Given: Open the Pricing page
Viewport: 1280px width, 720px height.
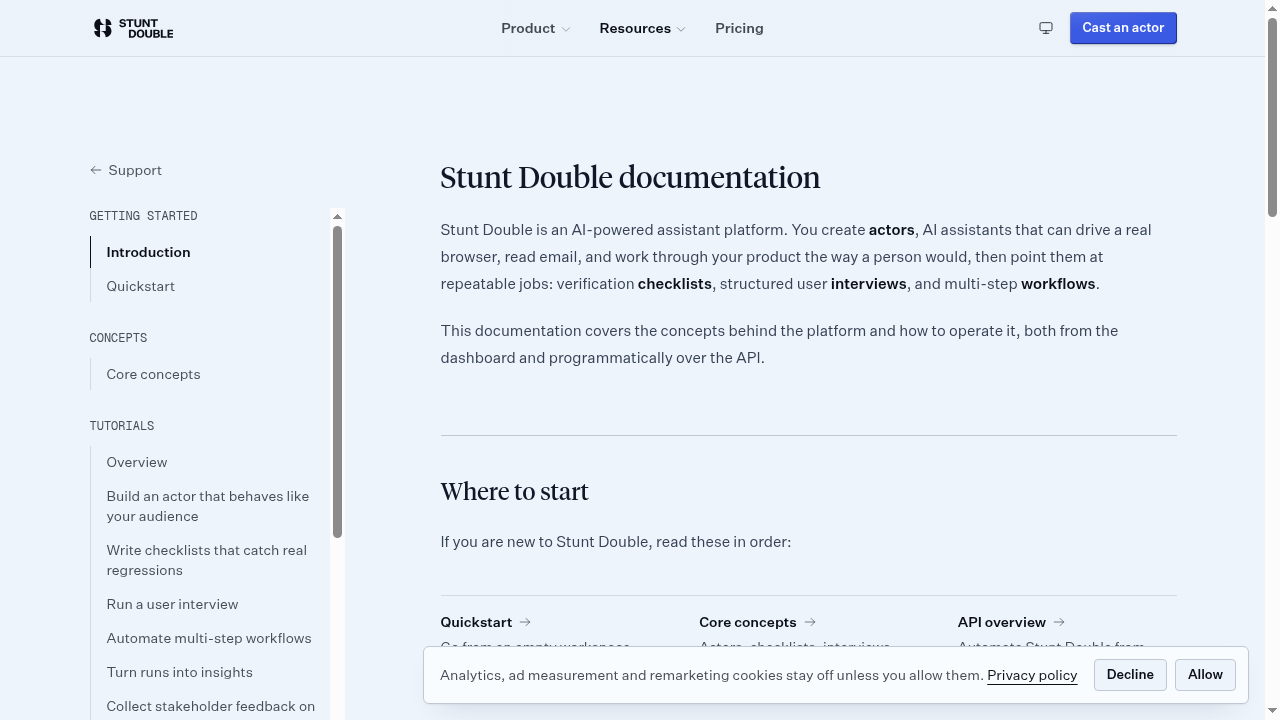Looking at the screenshot, I should pyautogui.click(x=739, y=28).
